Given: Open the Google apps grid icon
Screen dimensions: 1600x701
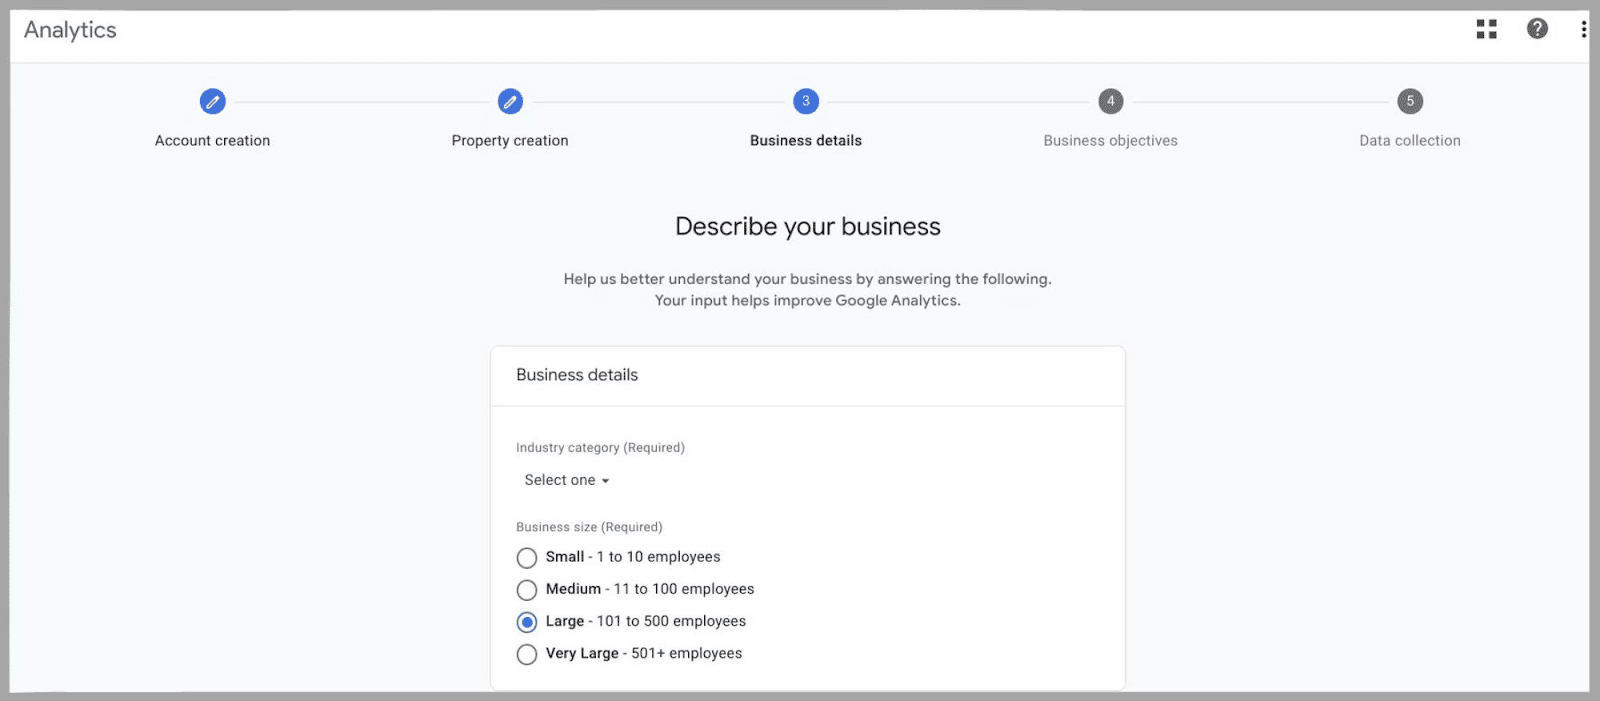Looking at the screenshot, I should [1487, 29].
